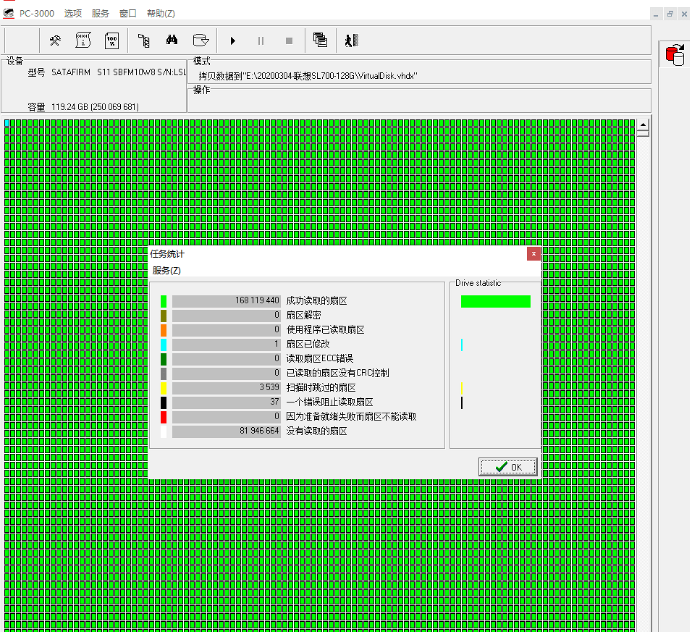The height and width of the screenshot is (632, 690).
Task: Click white swatch for 没有读取的扇区
Action: point(164,431)
